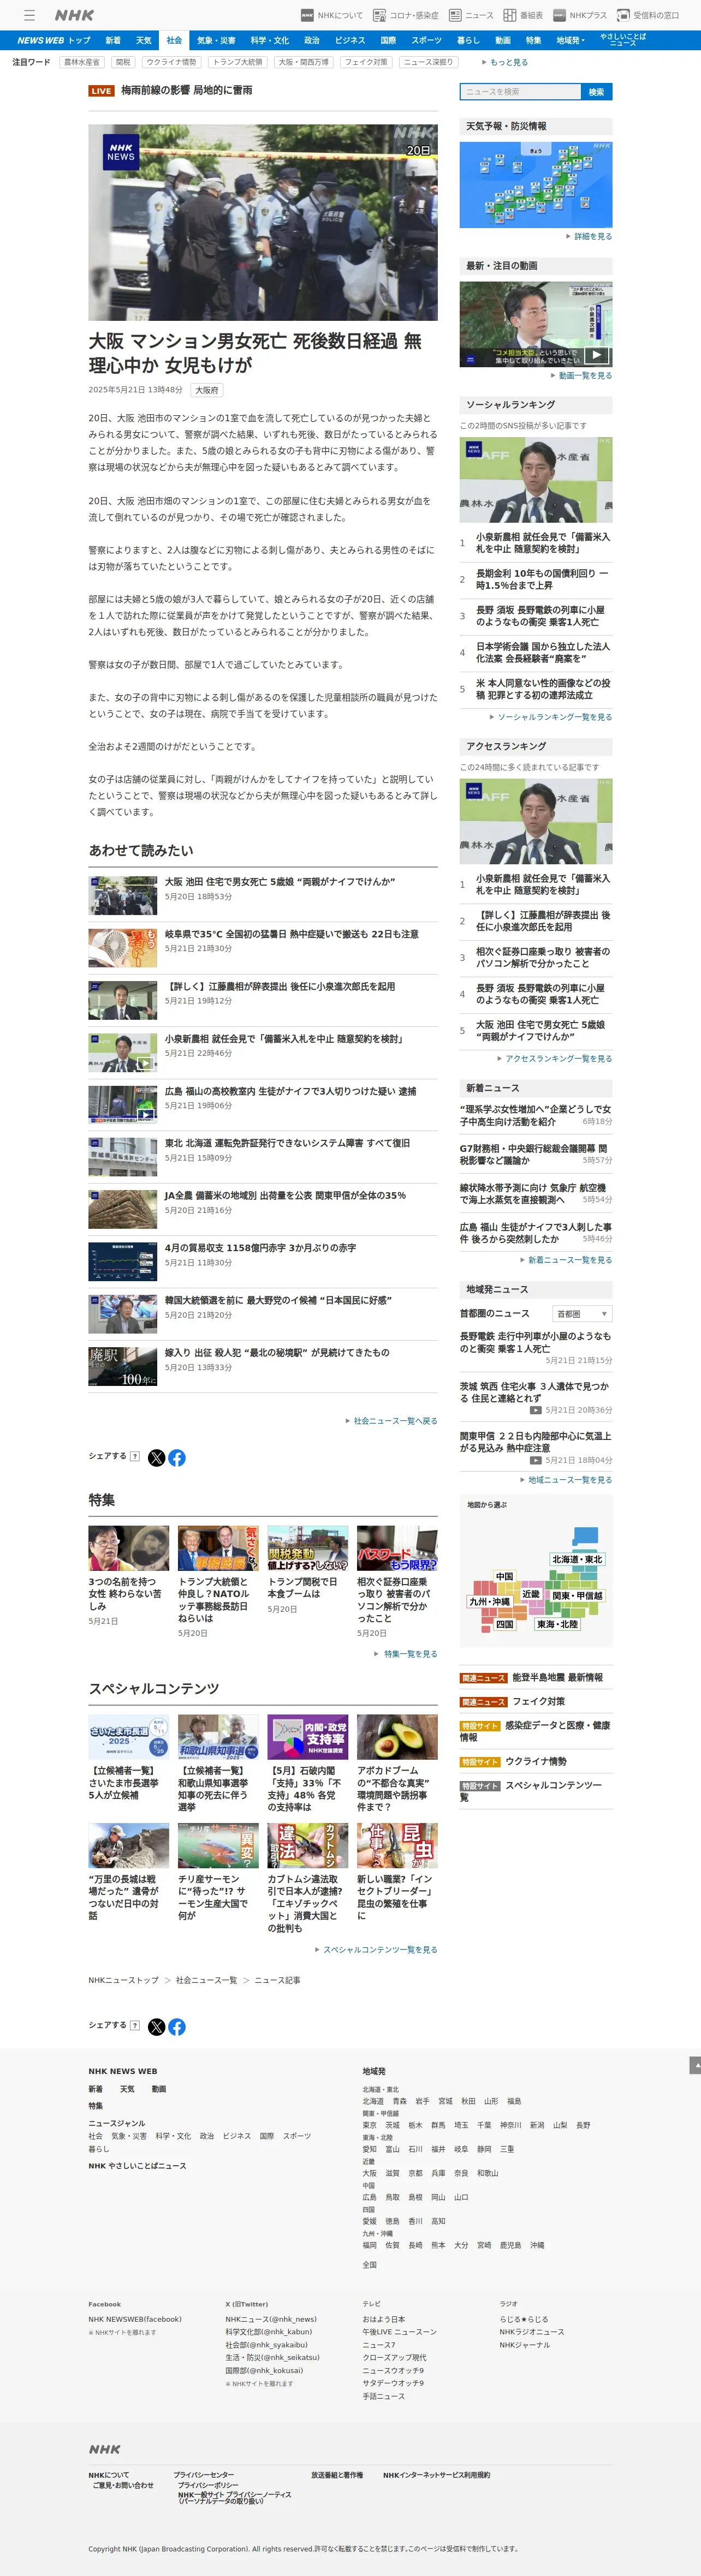Play the featured video in 最新・注目の動画
This screenshot has width=701, height=2576.
point(595,354)
